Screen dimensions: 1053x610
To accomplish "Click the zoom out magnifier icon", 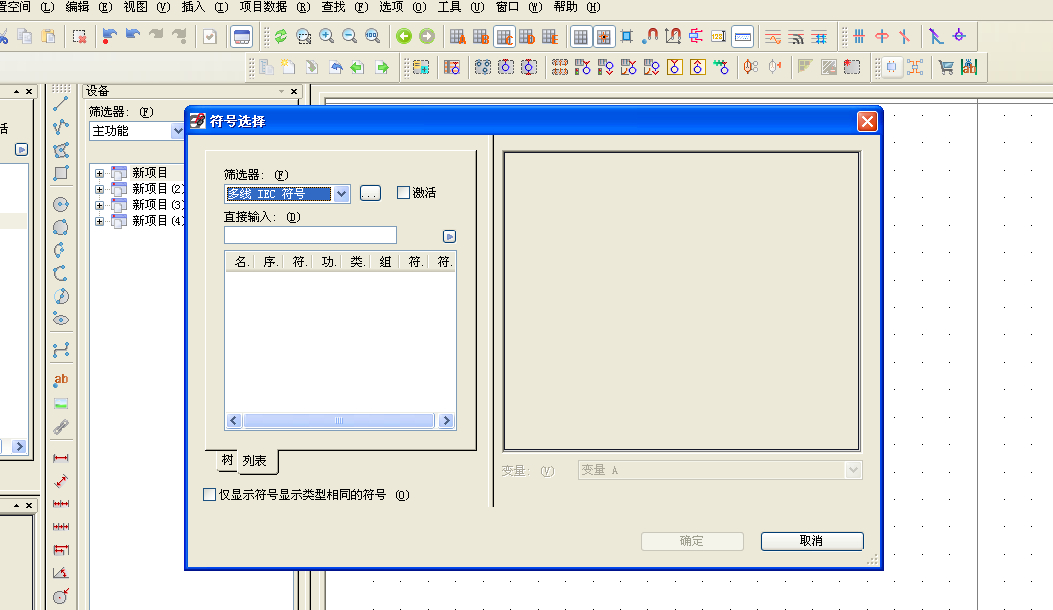I will (x=349, y=36).
